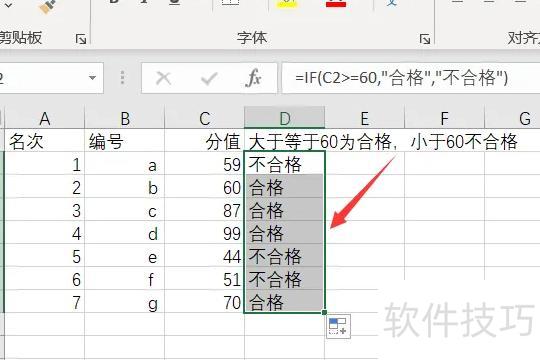540x360 pixels.
Task: Click the 不合格 result beside score 59
Action: click(284, 163)
